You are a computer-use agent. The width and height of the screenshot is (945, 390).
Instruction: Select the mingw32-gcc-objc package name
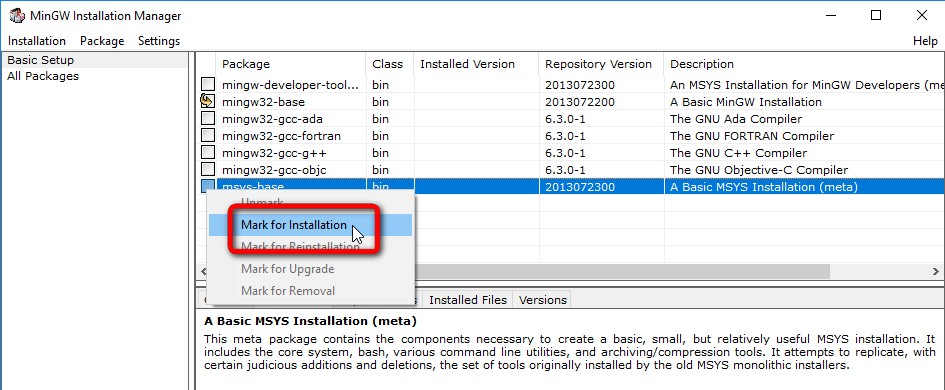click(x=274, y=170)
